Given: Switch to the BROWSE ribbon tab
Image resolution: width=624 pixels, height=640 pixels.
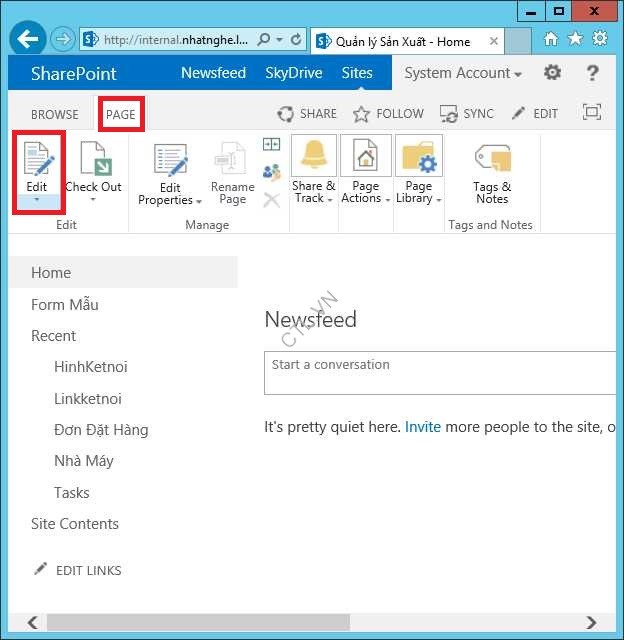Looking at the screenshot, I should click(x=55, y=114).
